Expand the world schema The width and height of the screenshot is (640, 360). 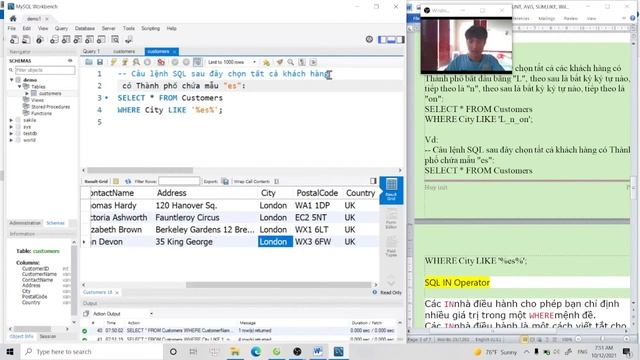pyautogui.click(x=11, y=140)
